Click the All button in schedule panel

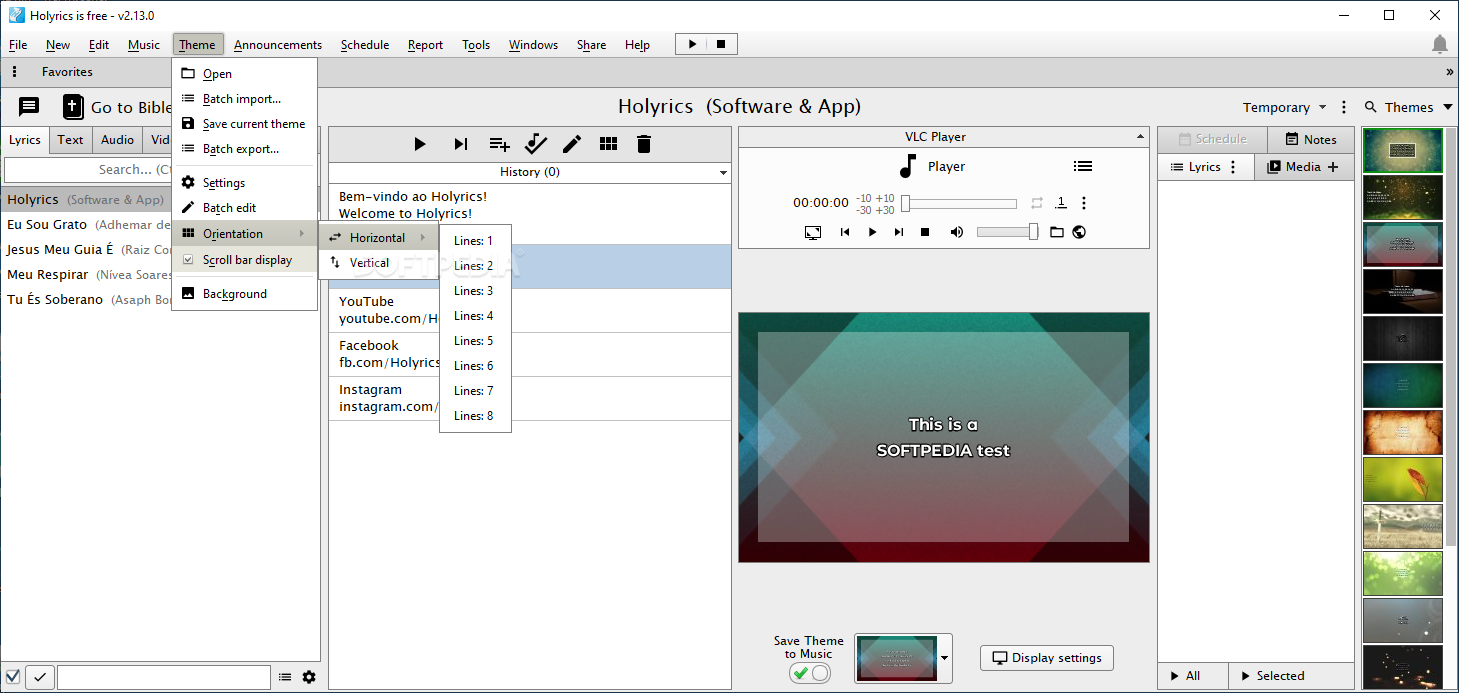[1193, 676]
